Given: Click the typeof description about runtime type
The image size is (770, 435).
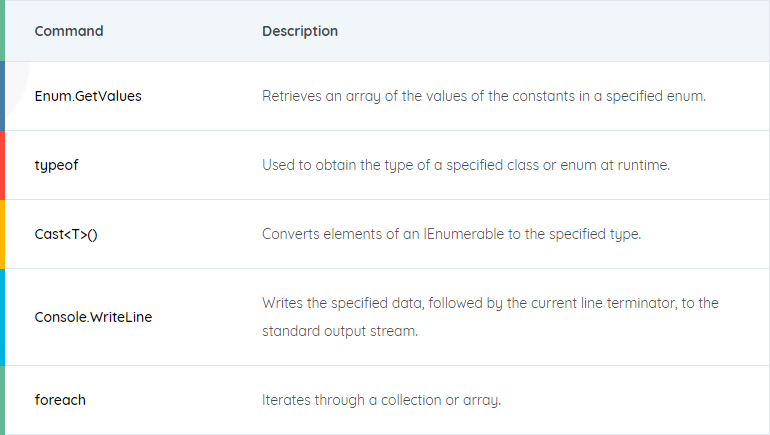Looking at the screenshot, I should tap(466, 165).
